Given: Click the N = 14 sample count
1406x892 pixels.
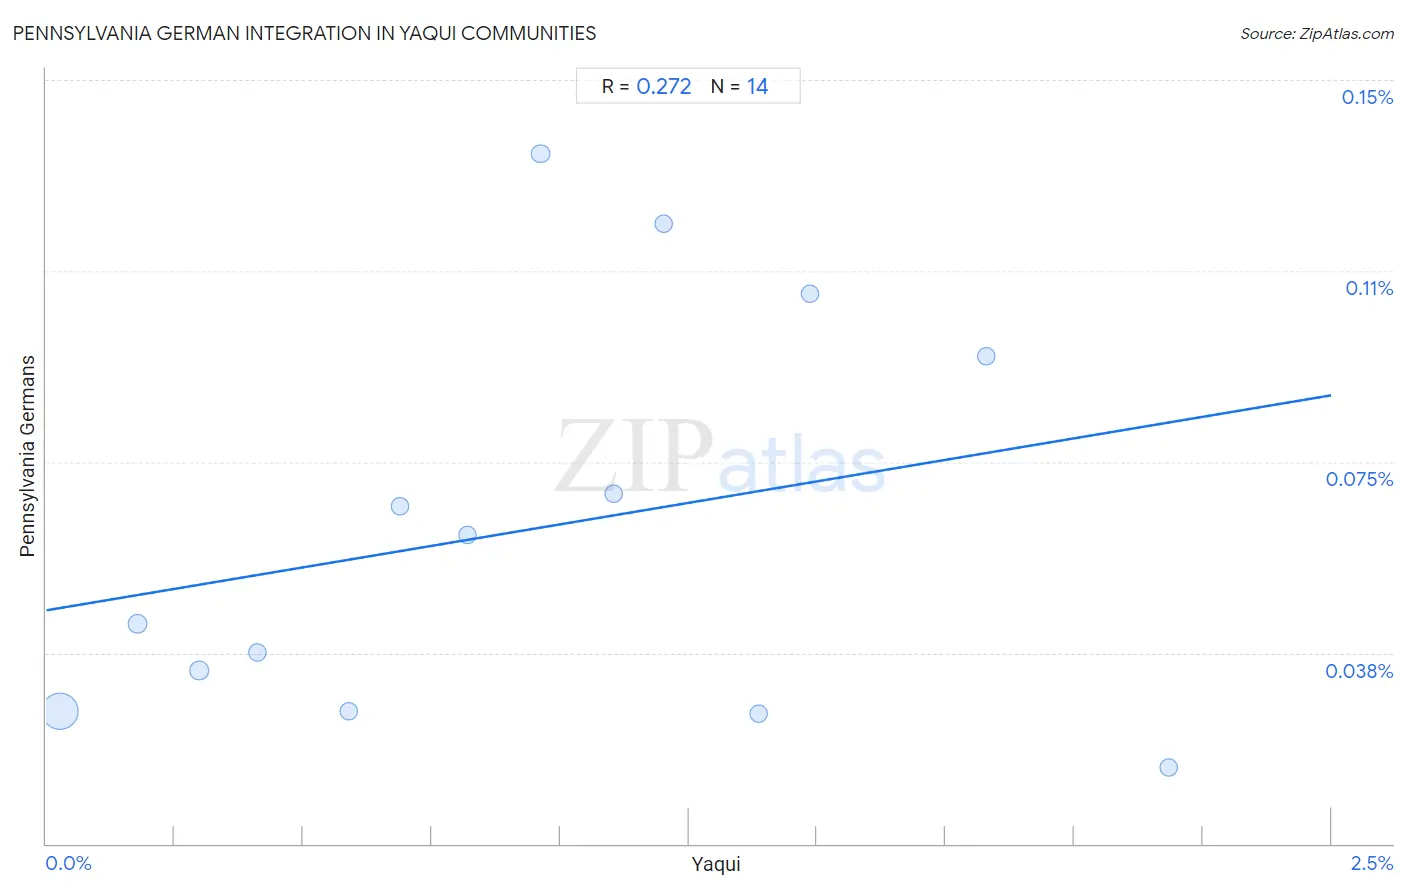Looking at the screenshot, I should [739, 87].
